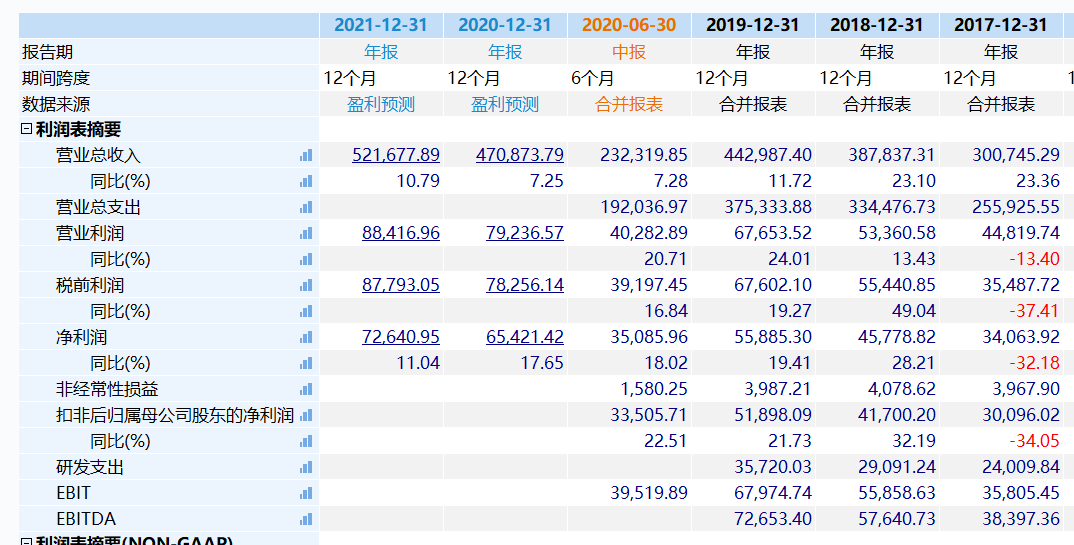Open operating profit forecast 88,416.96
The height and width of the screenshot is (545, 1074).
pos(401,233)
